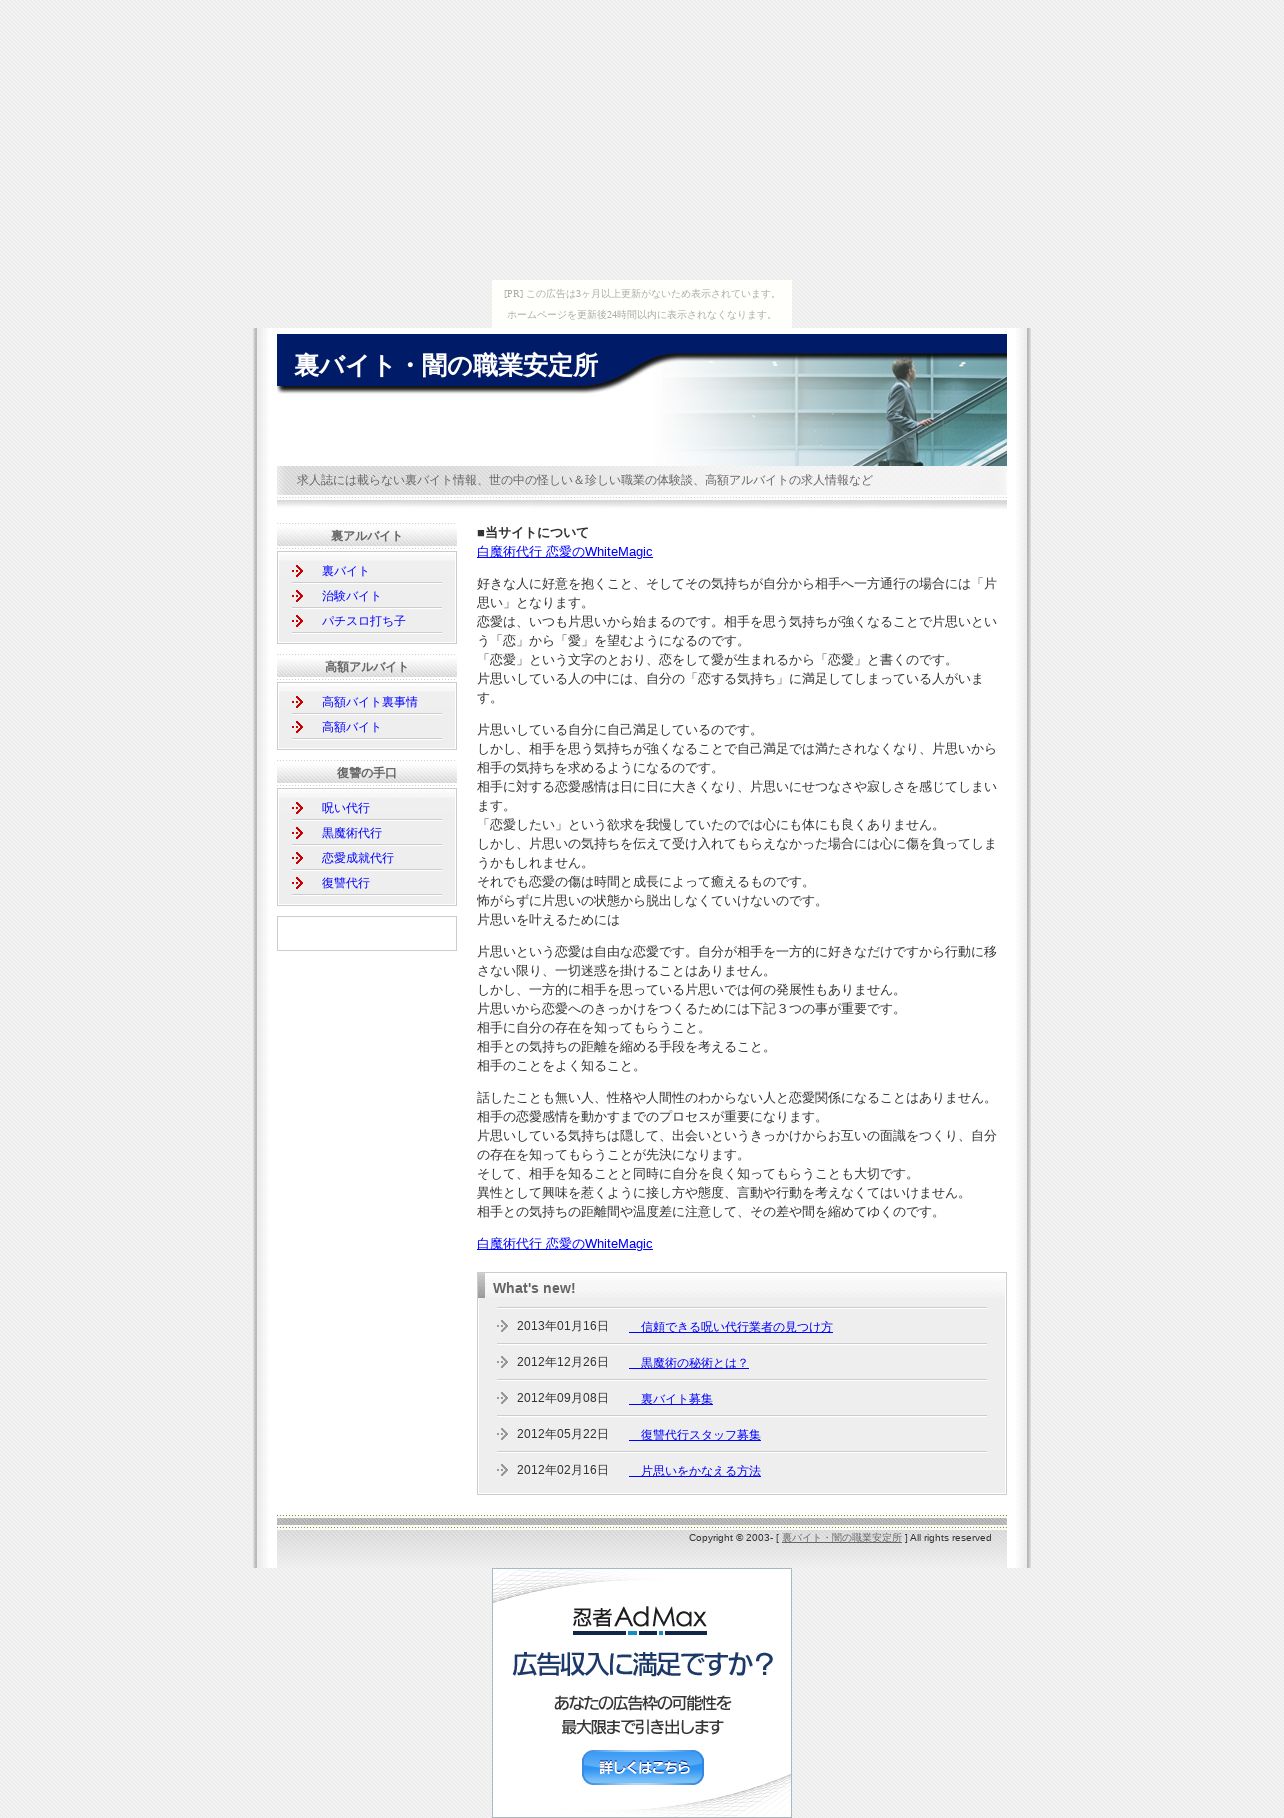Click the red arrow icon beside 恋愛成就代行

[x=298, y=858]
